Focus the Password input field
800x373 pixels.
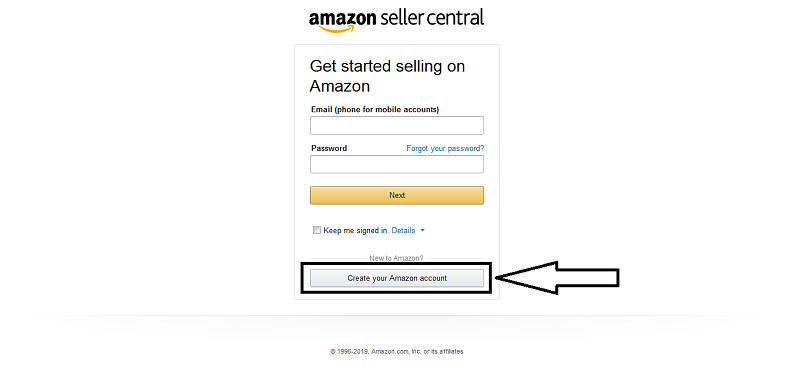(x=397, y=164)
